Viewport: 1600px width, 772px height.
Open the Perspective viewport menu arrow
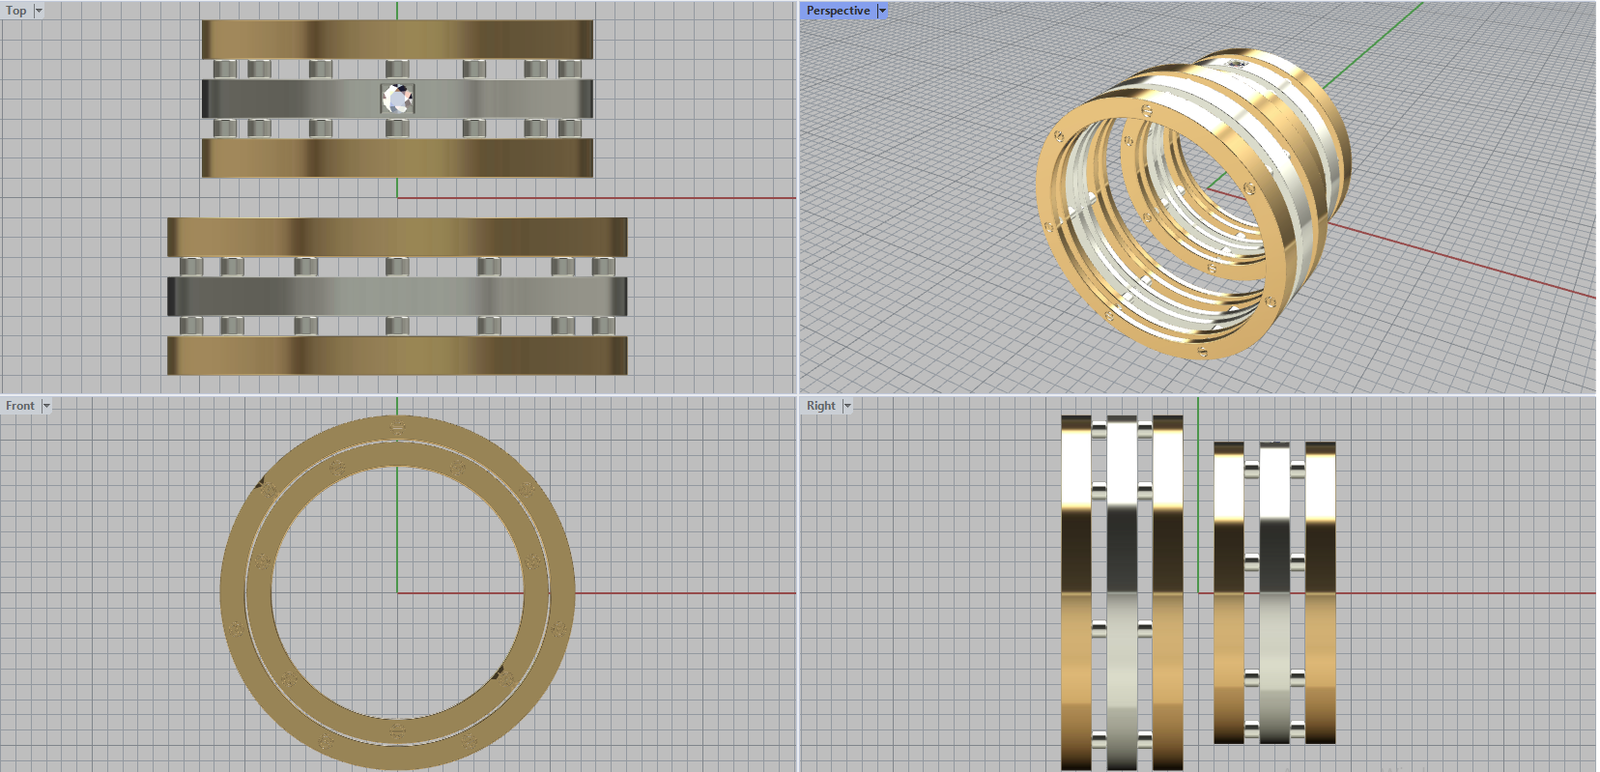tap(882, 11)
